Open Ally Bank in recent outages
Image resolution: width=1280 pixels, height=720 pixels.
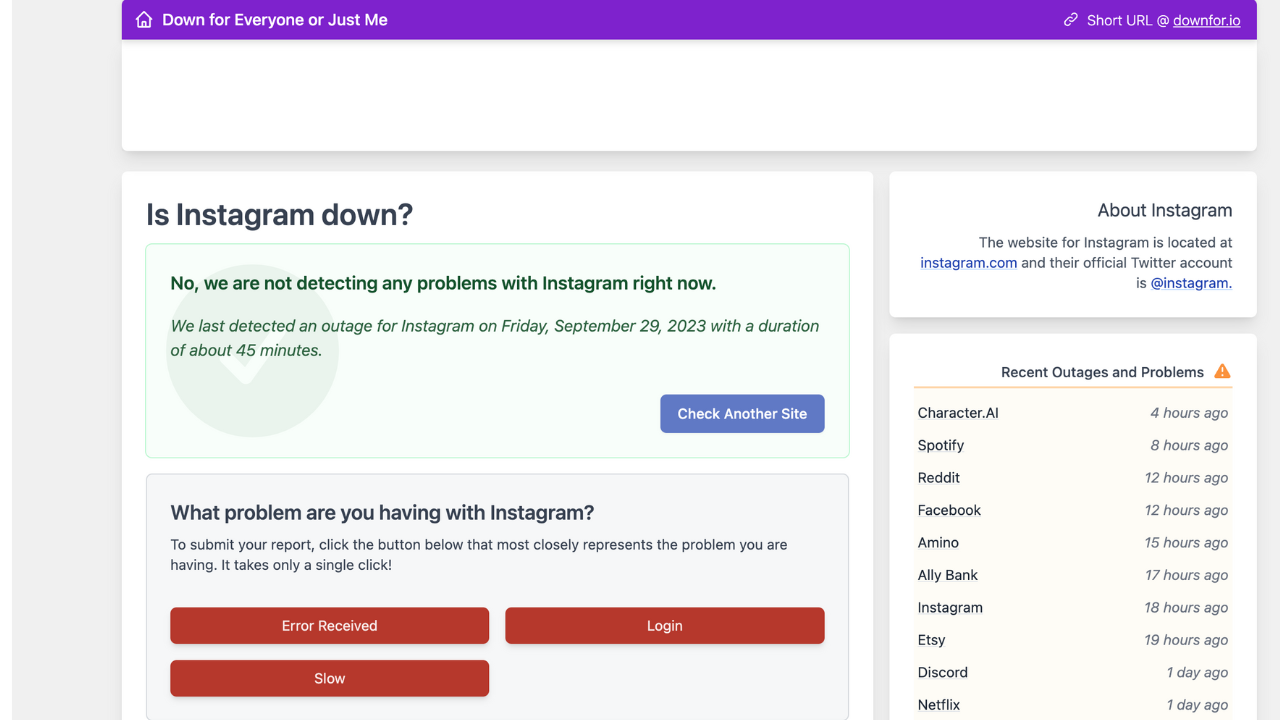tap(947, 575)
